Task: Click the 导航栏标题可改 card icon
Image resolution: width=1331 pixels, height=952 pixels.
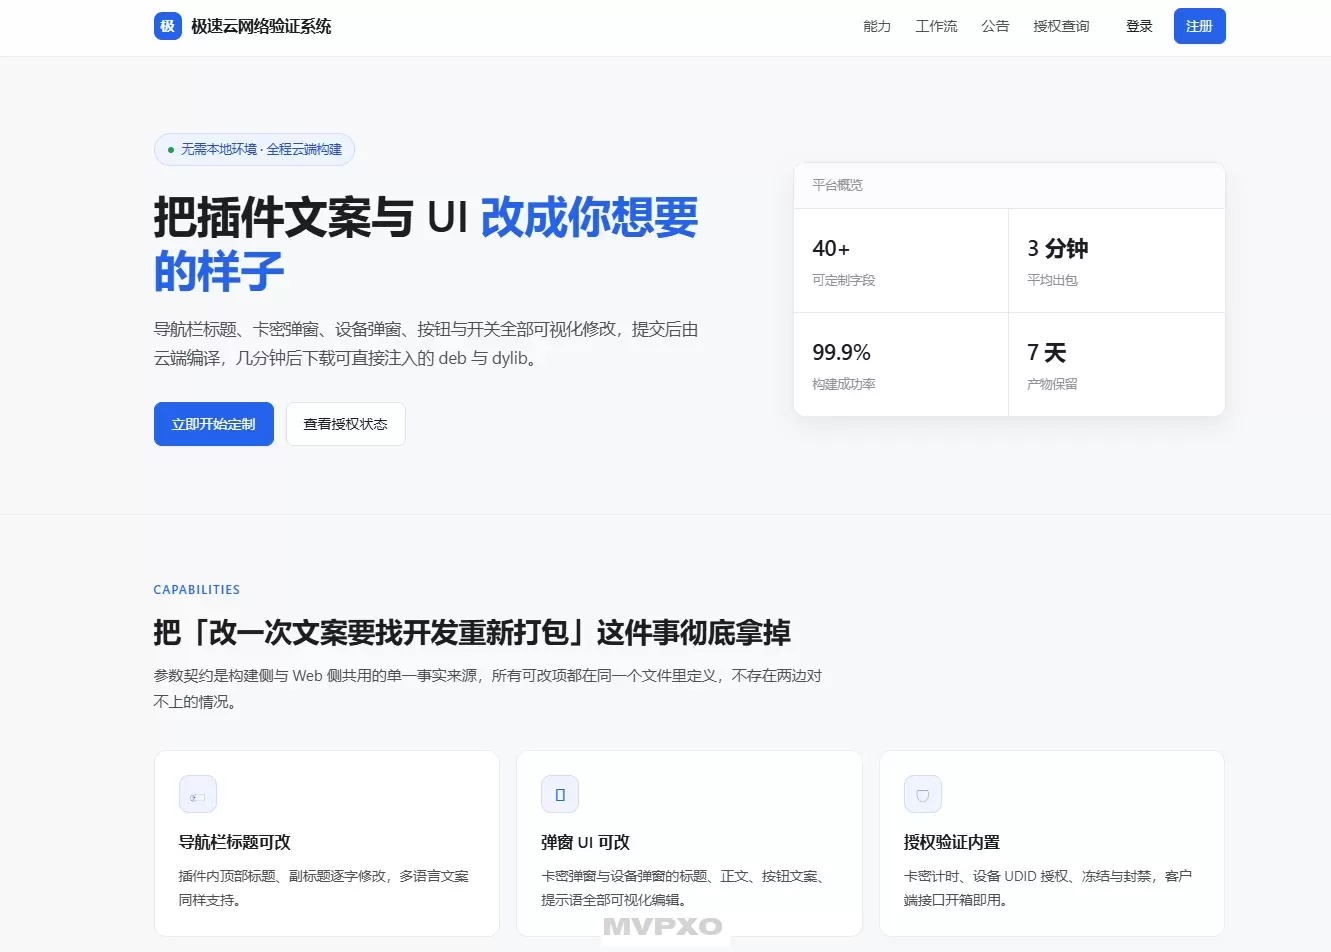Action: pyautogui.click(x=198, y=795)
